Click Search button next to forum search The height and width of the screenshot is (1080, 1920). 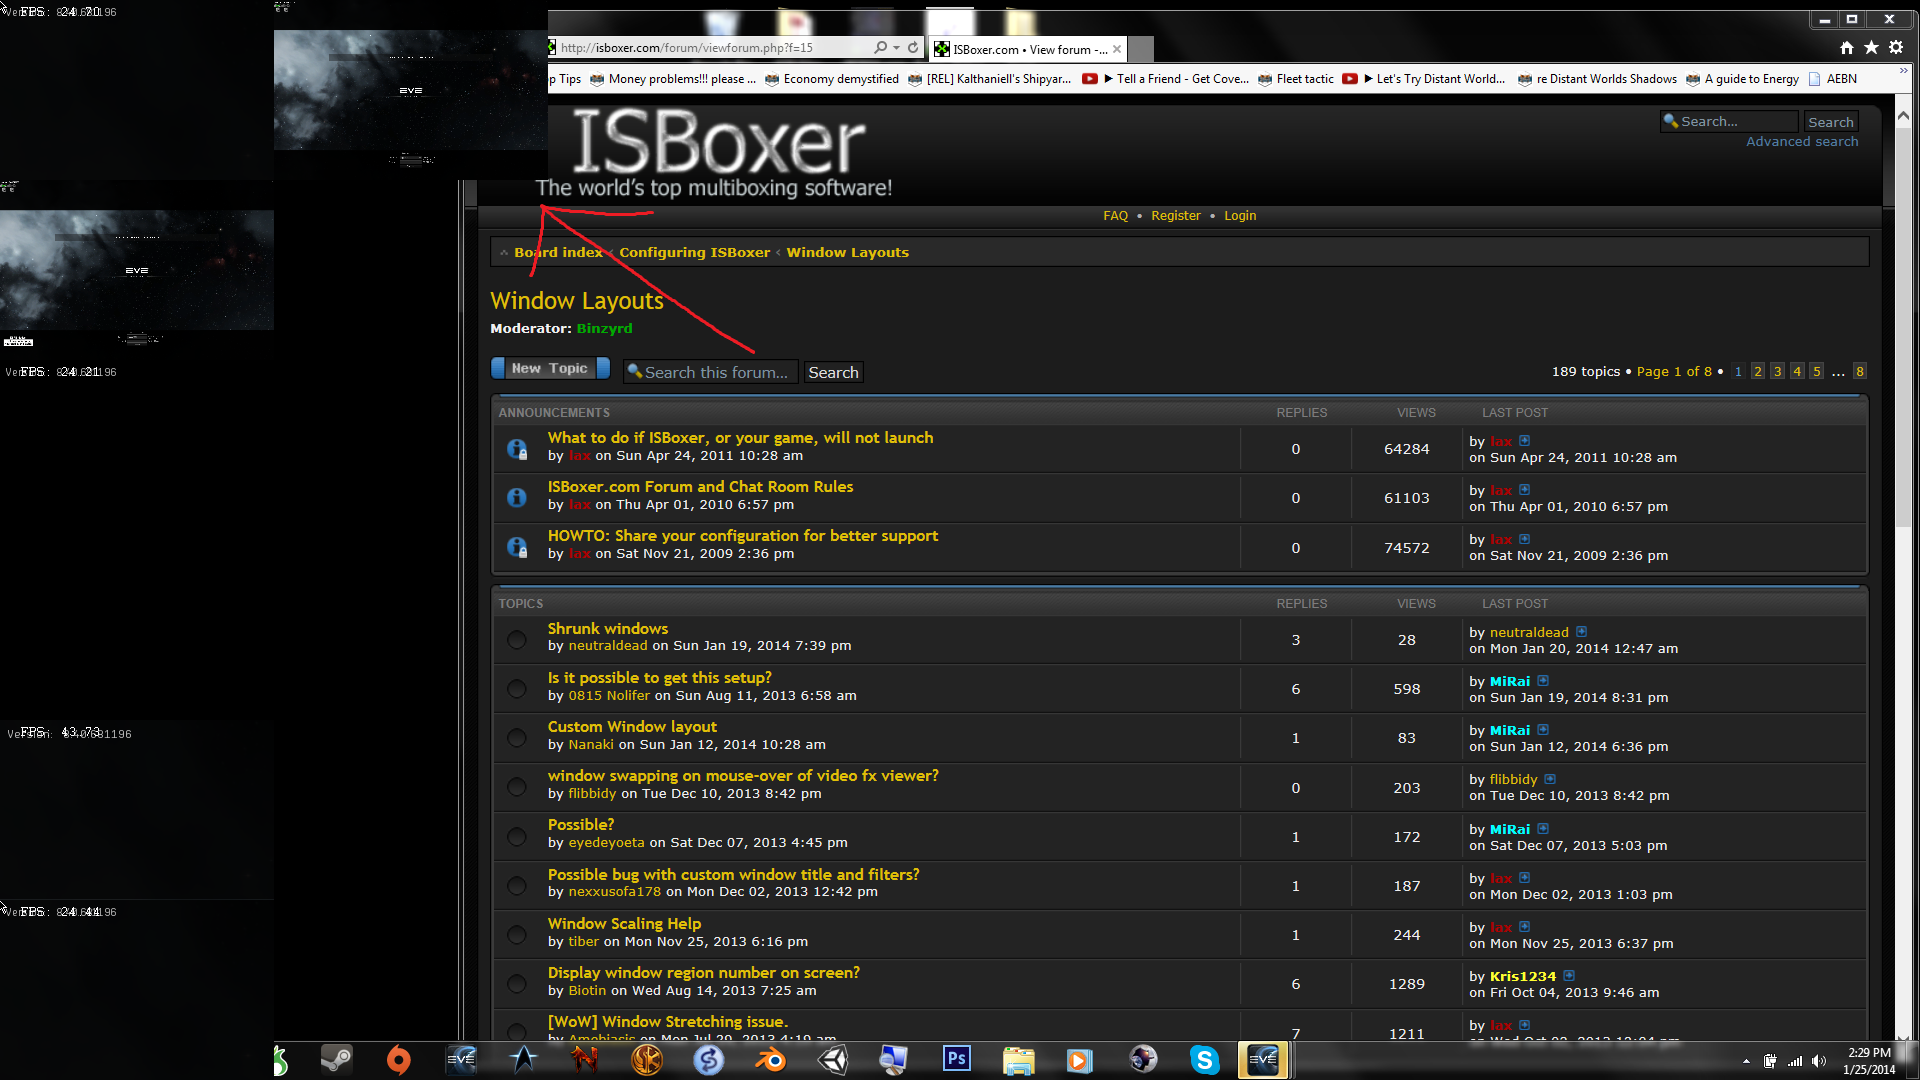pyautogui.click(x=833, y=372)
